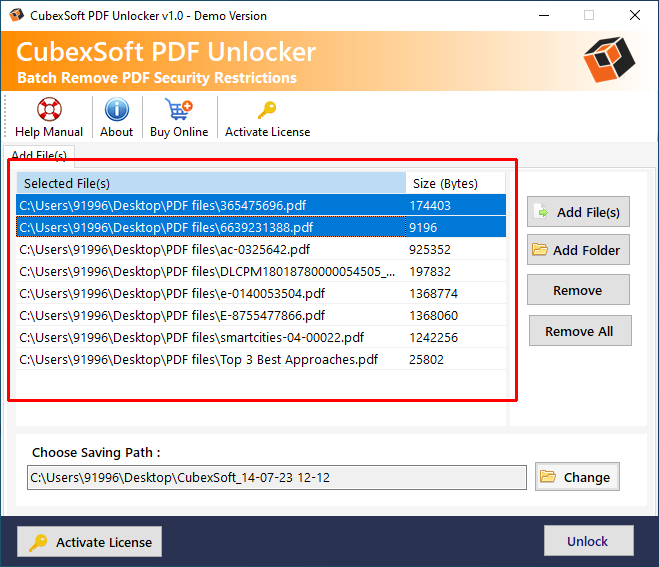Image resolution: width=659 pixels, height=567 pixels.
Task: Click bottom Activate License button
Action: click(90, 542)
